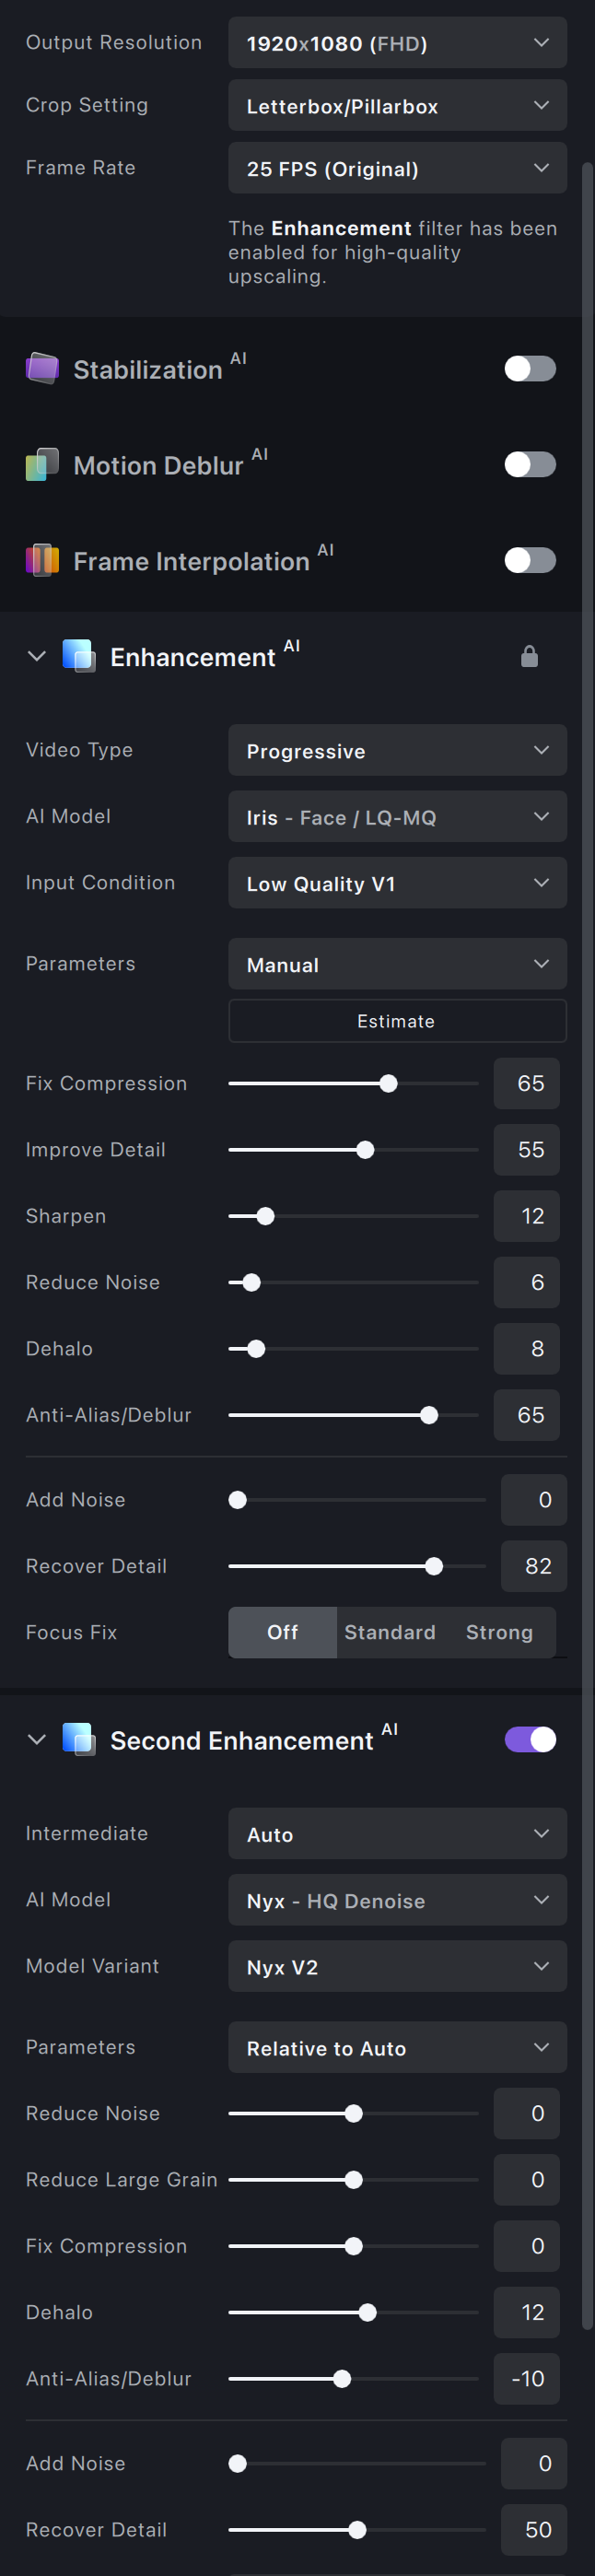Enable the Stabilization toggle
The height and width of the screenshot is (2576, 595).
(529, 368)
